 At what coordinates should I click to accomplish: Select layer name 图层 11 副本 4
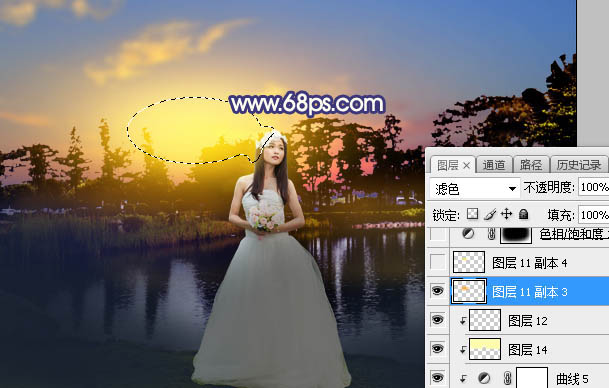[530, 263]
